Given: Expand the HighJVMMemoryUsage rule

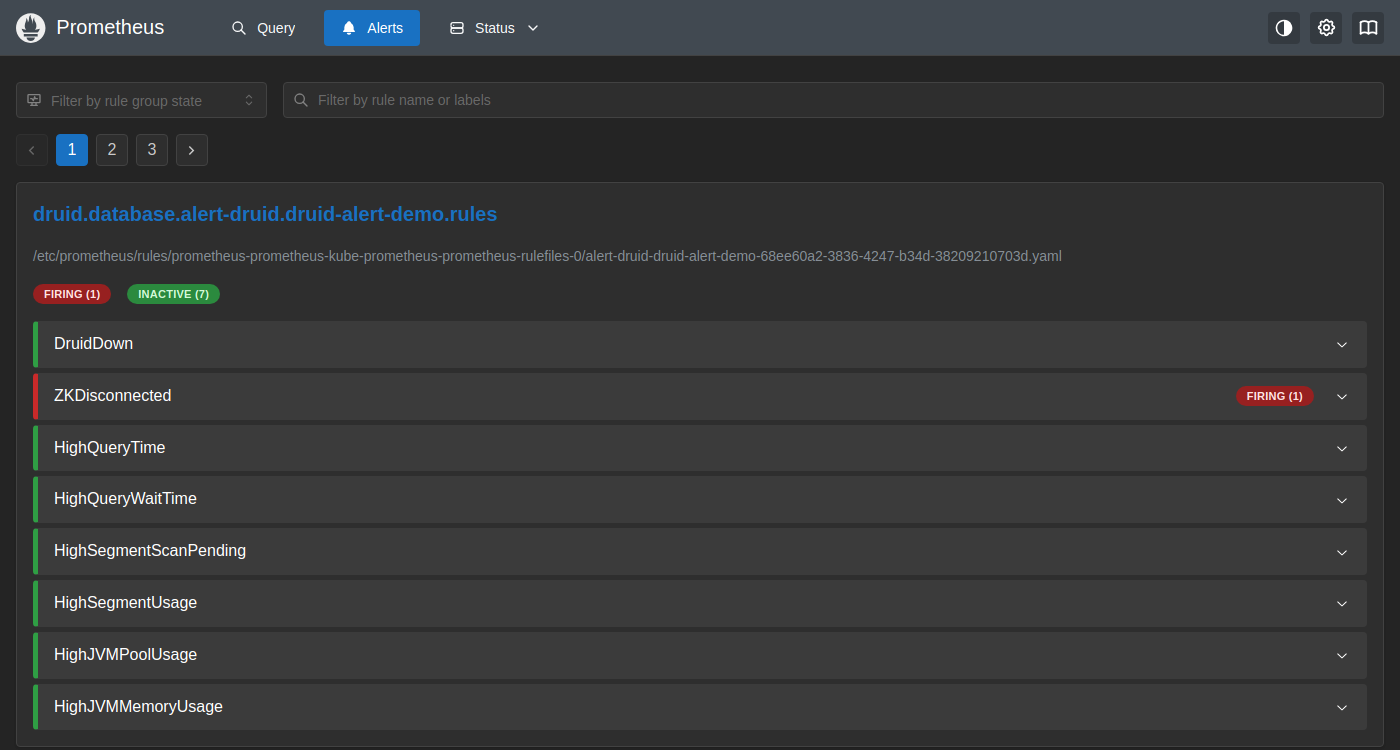Looking at the screenshot, I should point(700,707).
